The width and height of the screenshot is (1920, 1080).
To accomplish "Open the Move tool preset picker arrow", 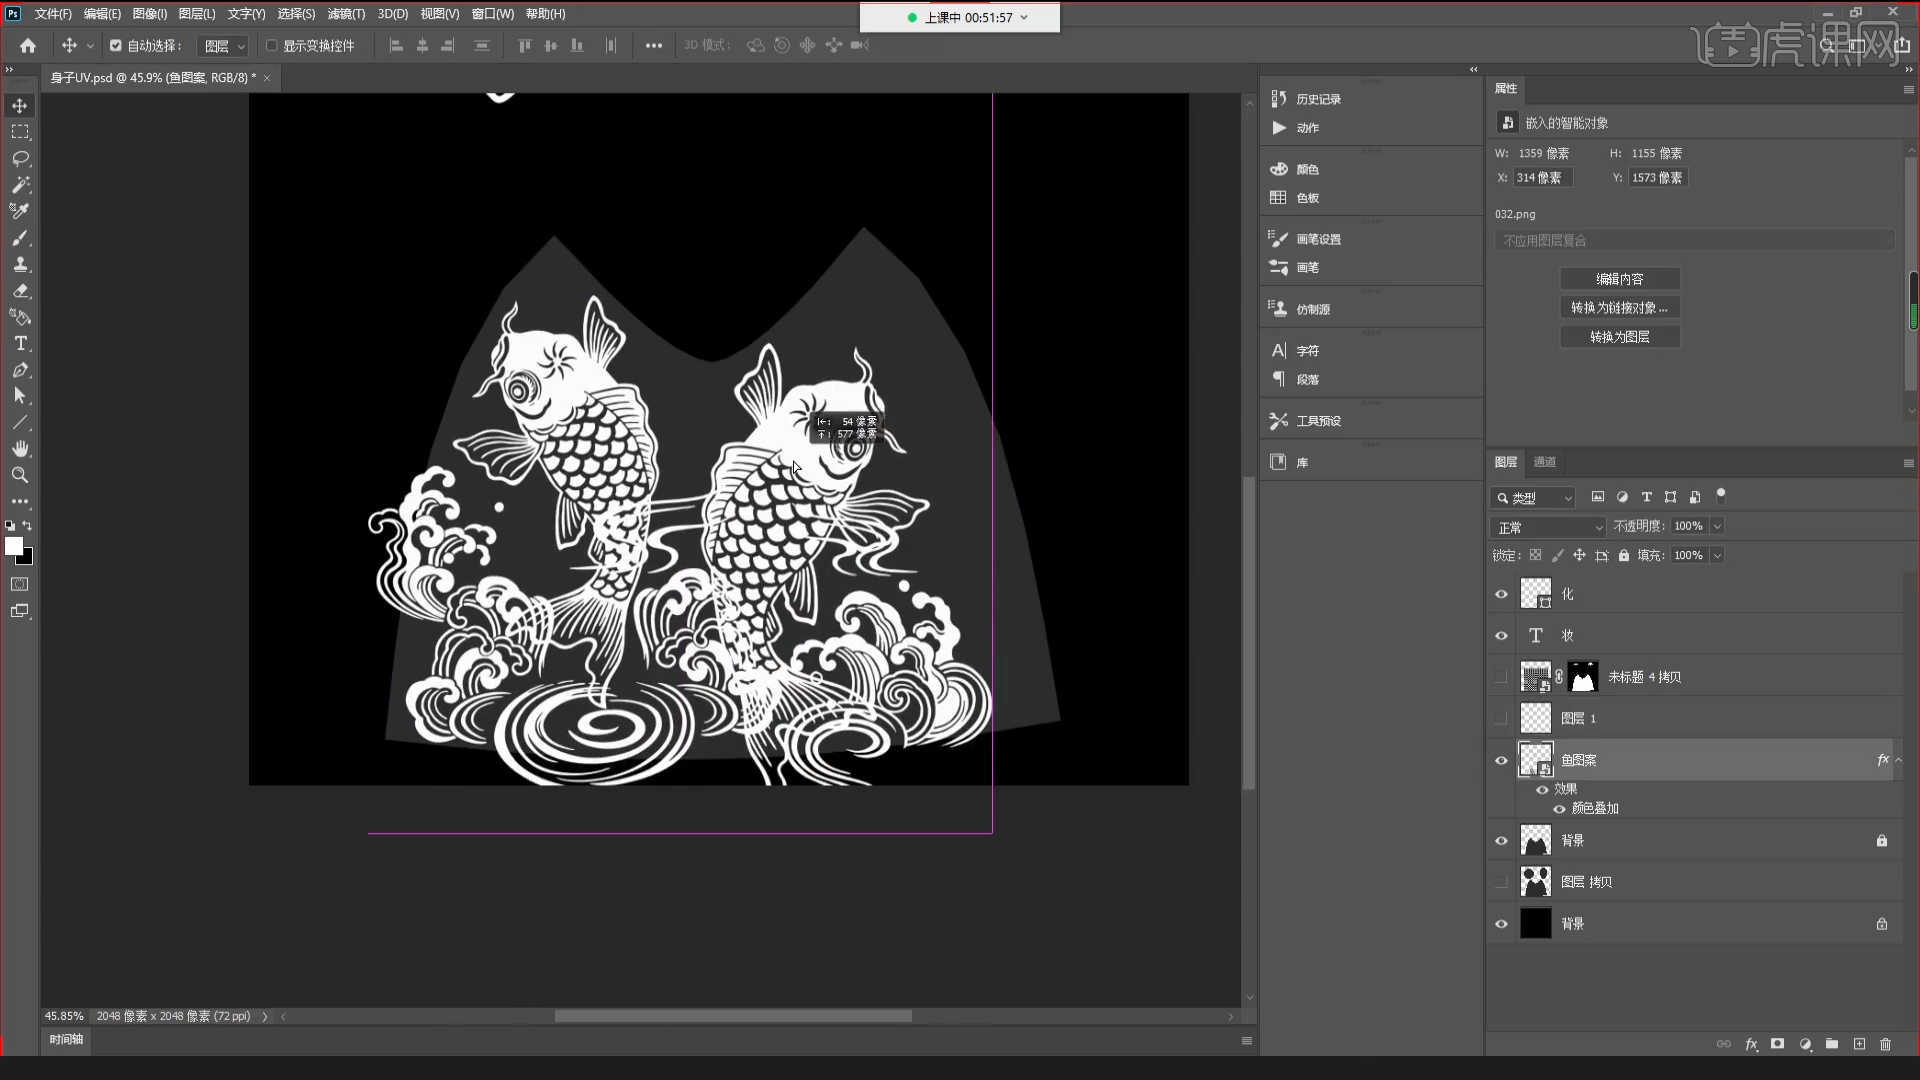I will point(90,46).
